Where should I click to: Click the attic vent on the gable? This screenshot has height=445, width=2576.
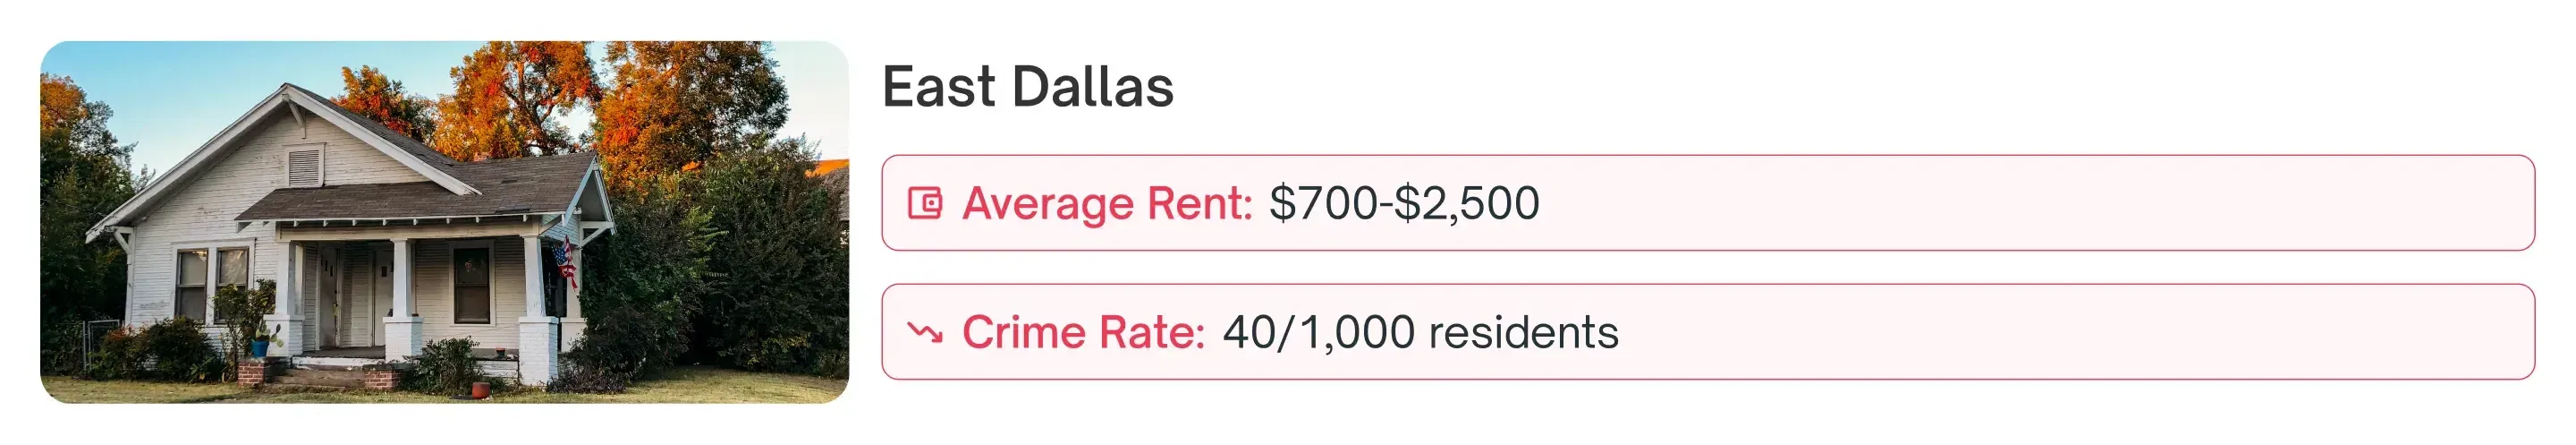point(305,166)
